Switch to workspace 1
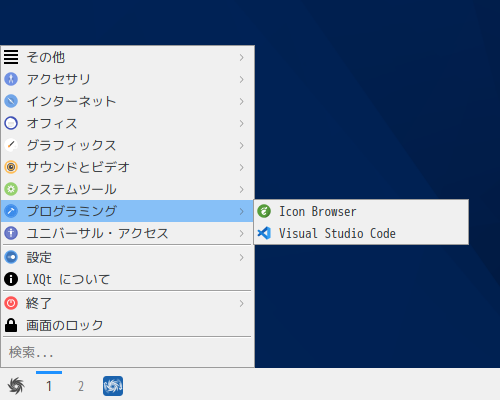This screenshot has width=500, height=400. pos(49,386)
